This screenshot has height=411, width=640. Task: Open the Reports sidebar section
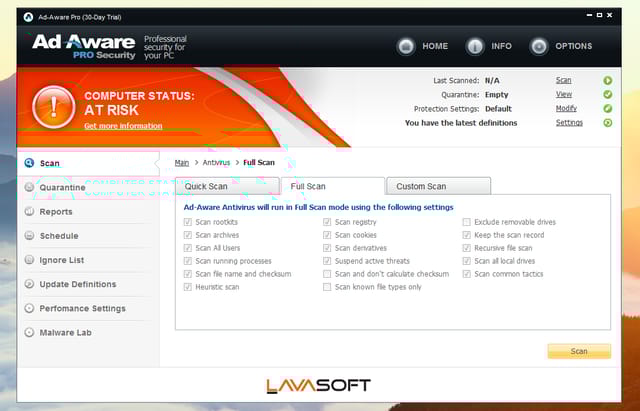point(88,211)
